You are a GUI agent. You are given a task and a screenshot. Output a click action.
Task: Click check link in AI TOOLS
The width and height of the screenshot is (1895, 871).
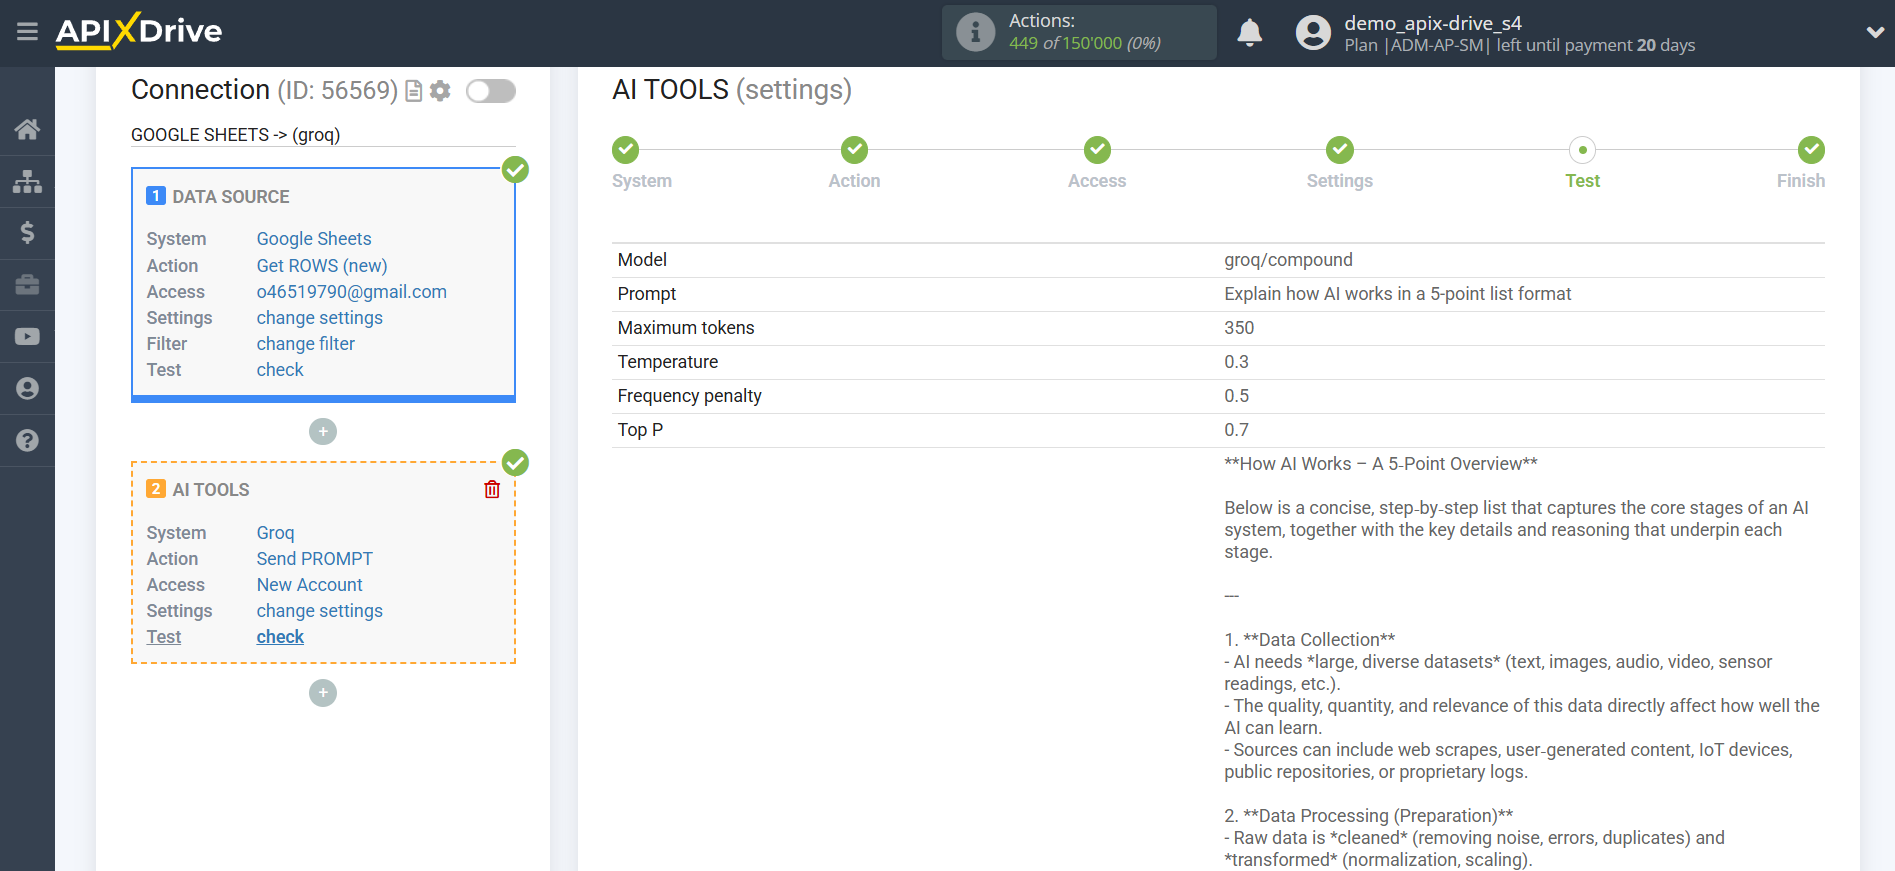point(280,637)
